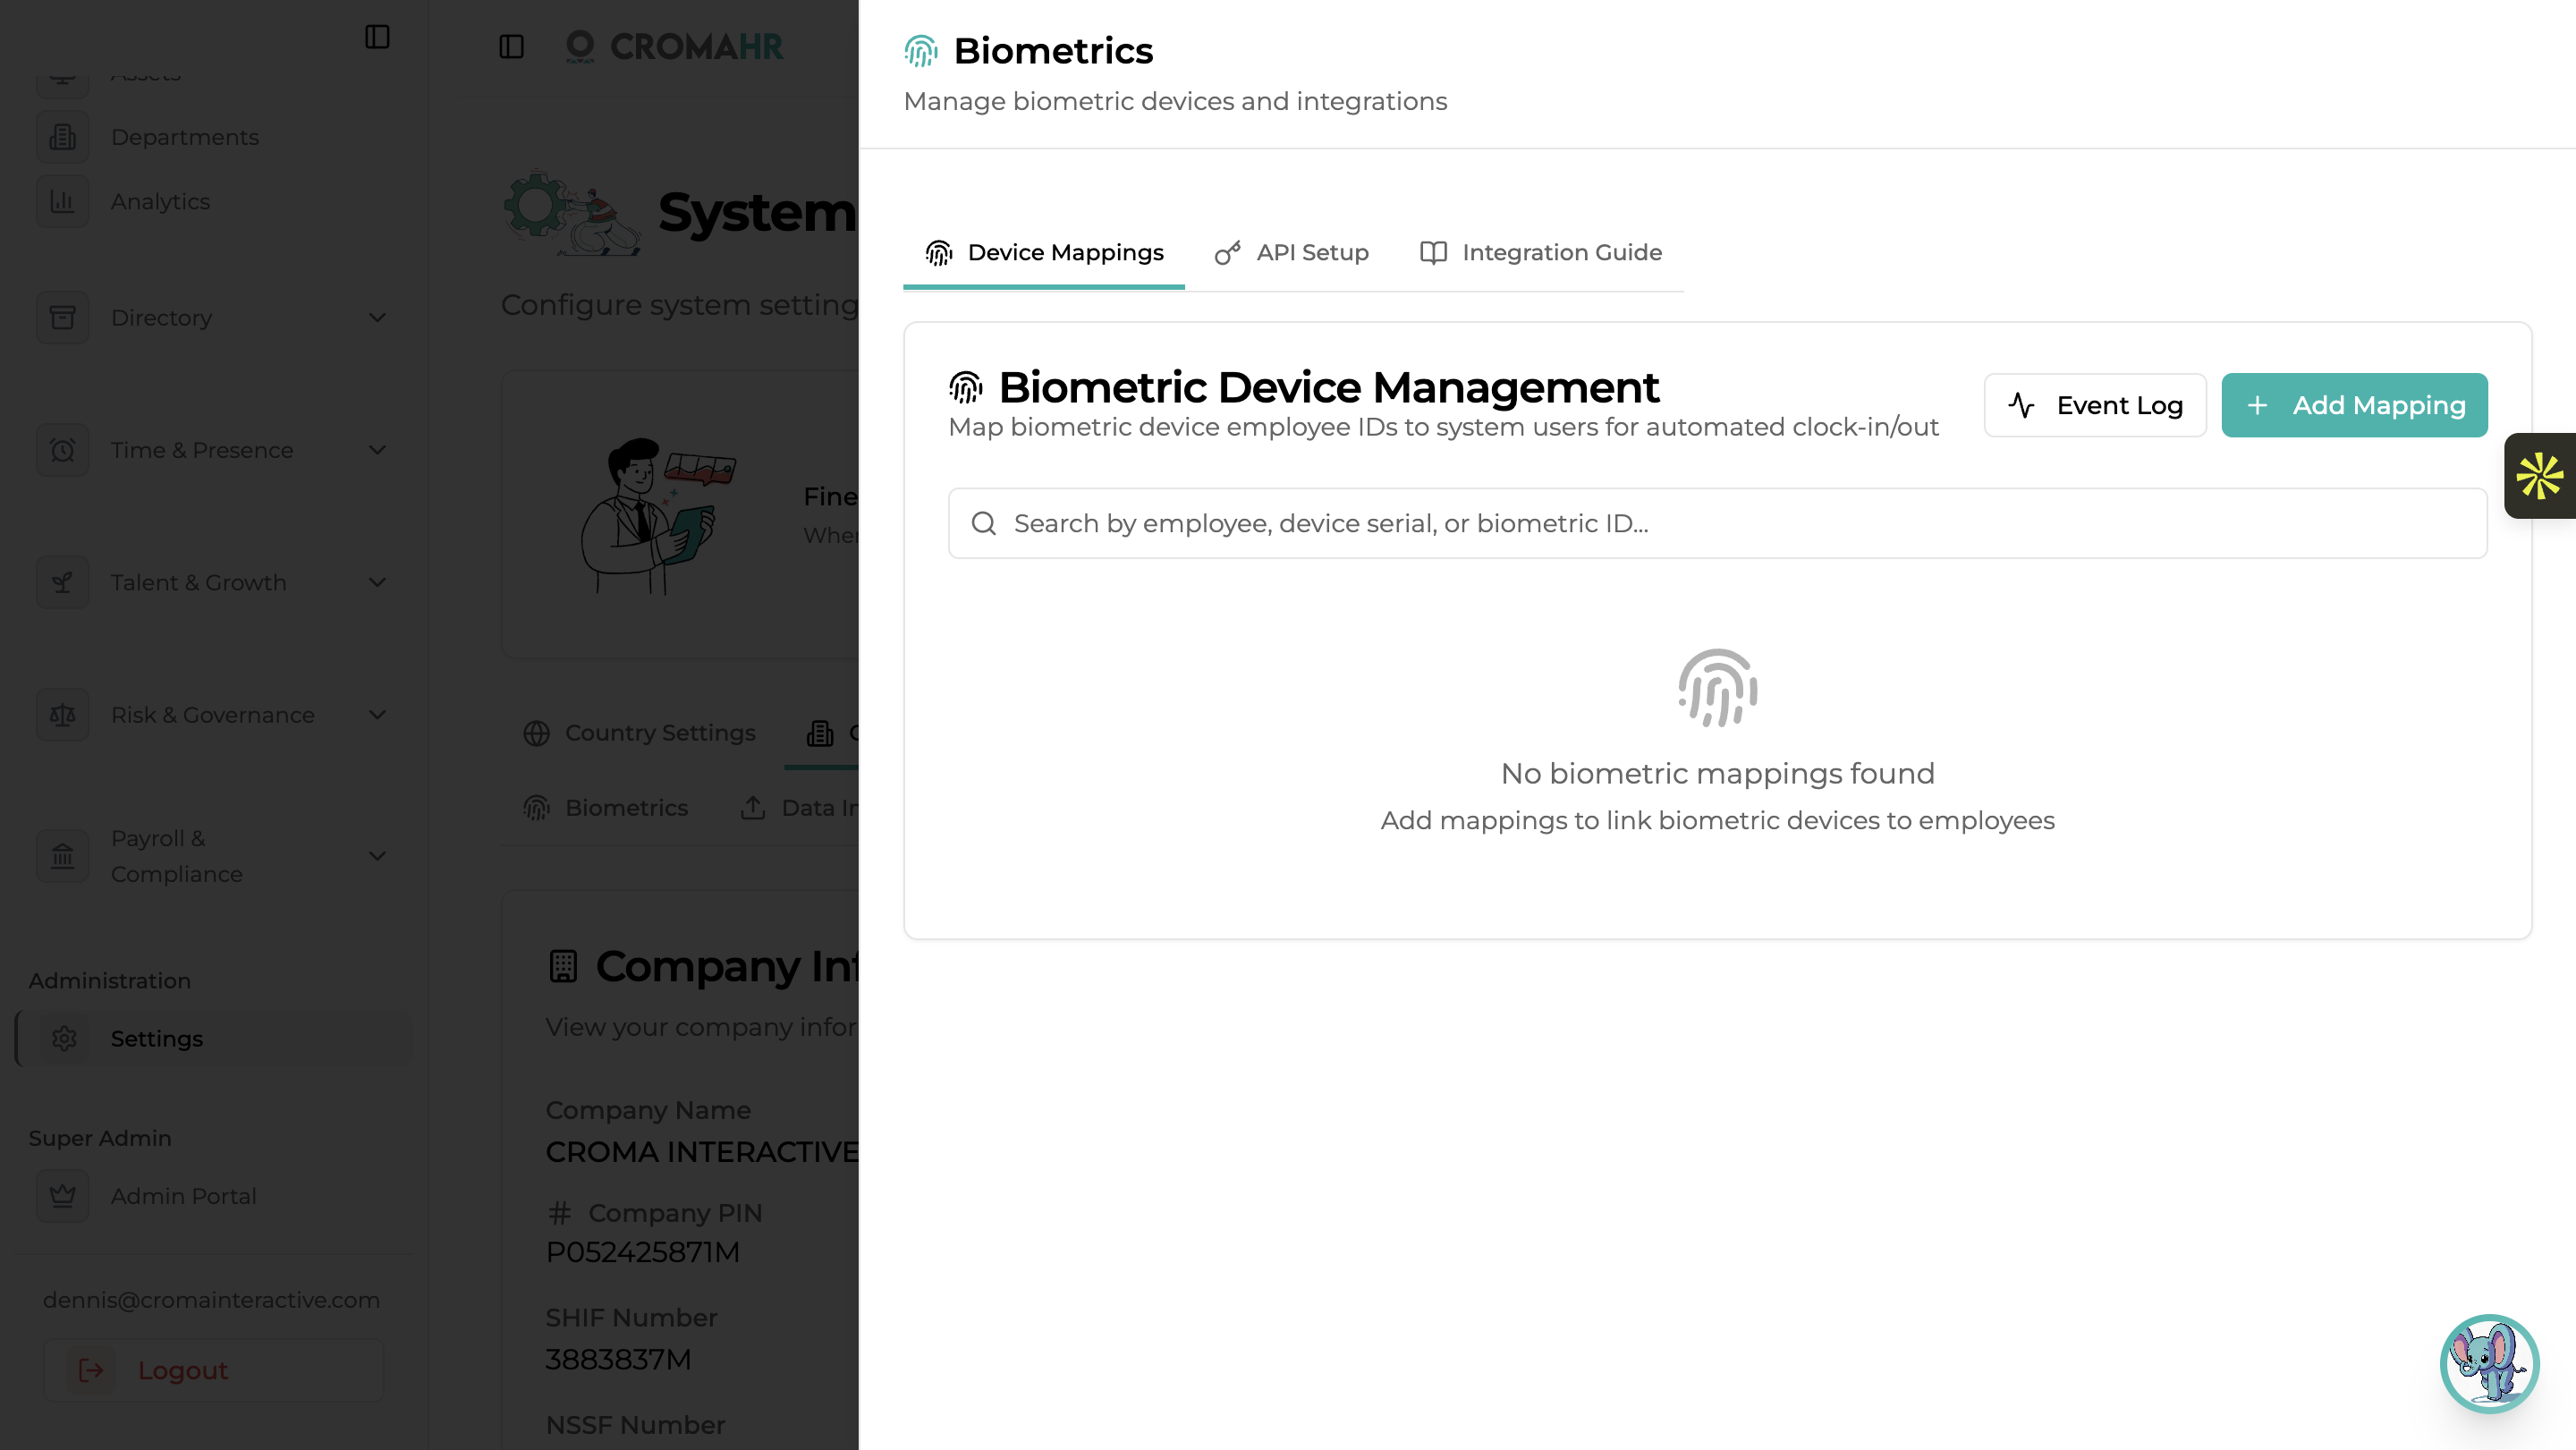This screenshot has height=1450, width=2576.
Task: Toggle the panel icon next to CROMAHR logo
Action: [x=511, y=47]
